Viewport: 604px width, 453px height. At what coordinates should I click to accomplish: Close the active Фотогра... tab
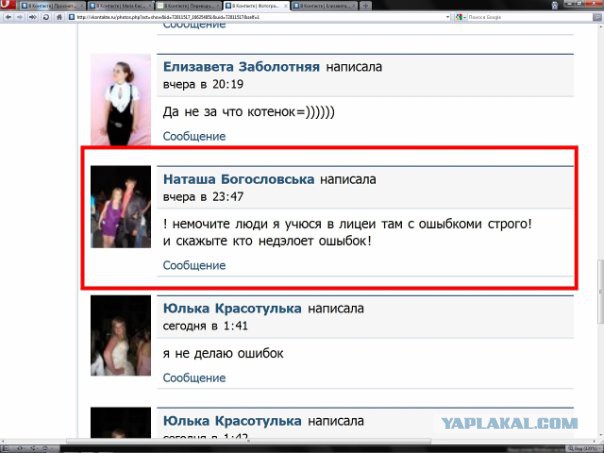(285, 6)
